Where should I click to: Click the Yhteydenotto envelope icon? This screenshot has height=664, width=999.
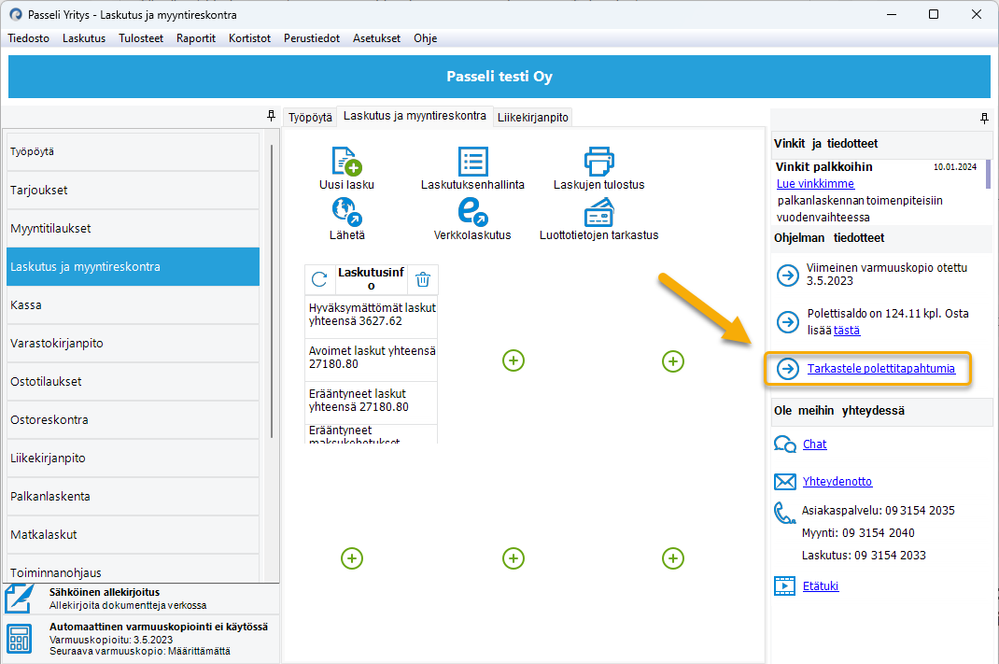pyautogui.click(x=785, y=482)
